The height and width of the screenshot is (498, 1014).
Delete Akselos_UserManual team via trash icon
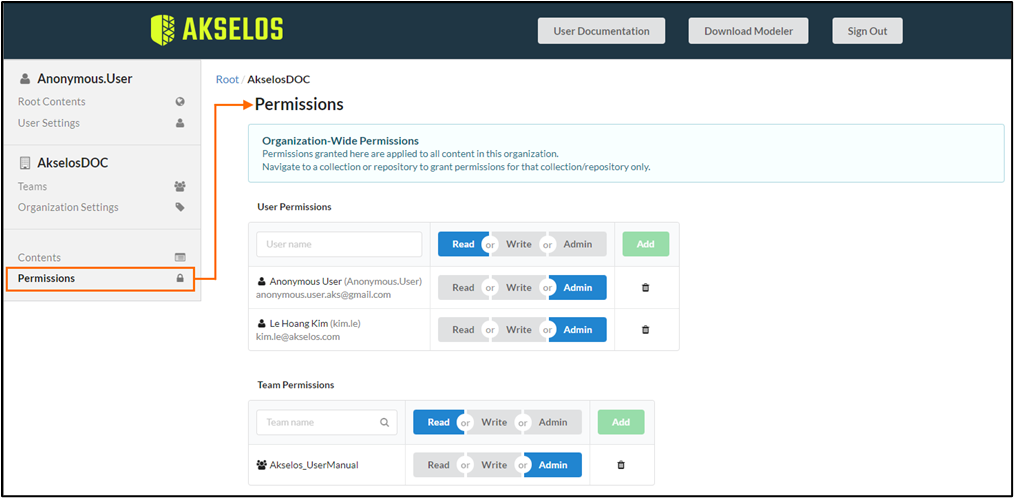pyautogui.click(x=621, y=465)
